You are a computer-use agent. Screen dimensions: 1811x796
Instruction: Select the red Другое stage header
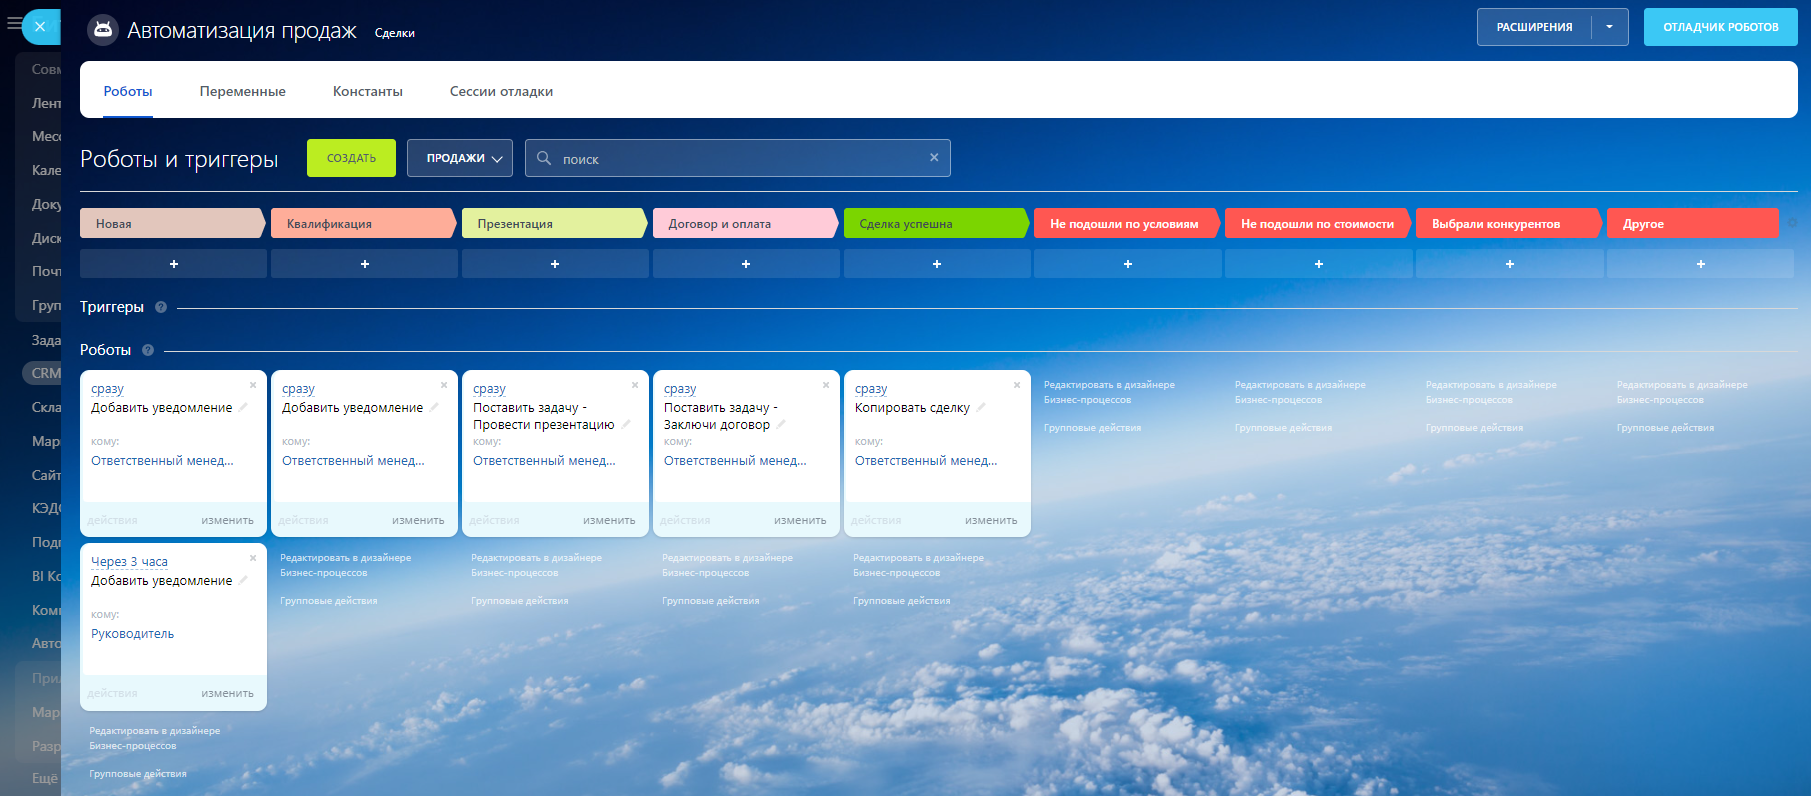click(x=1693, y=223)
